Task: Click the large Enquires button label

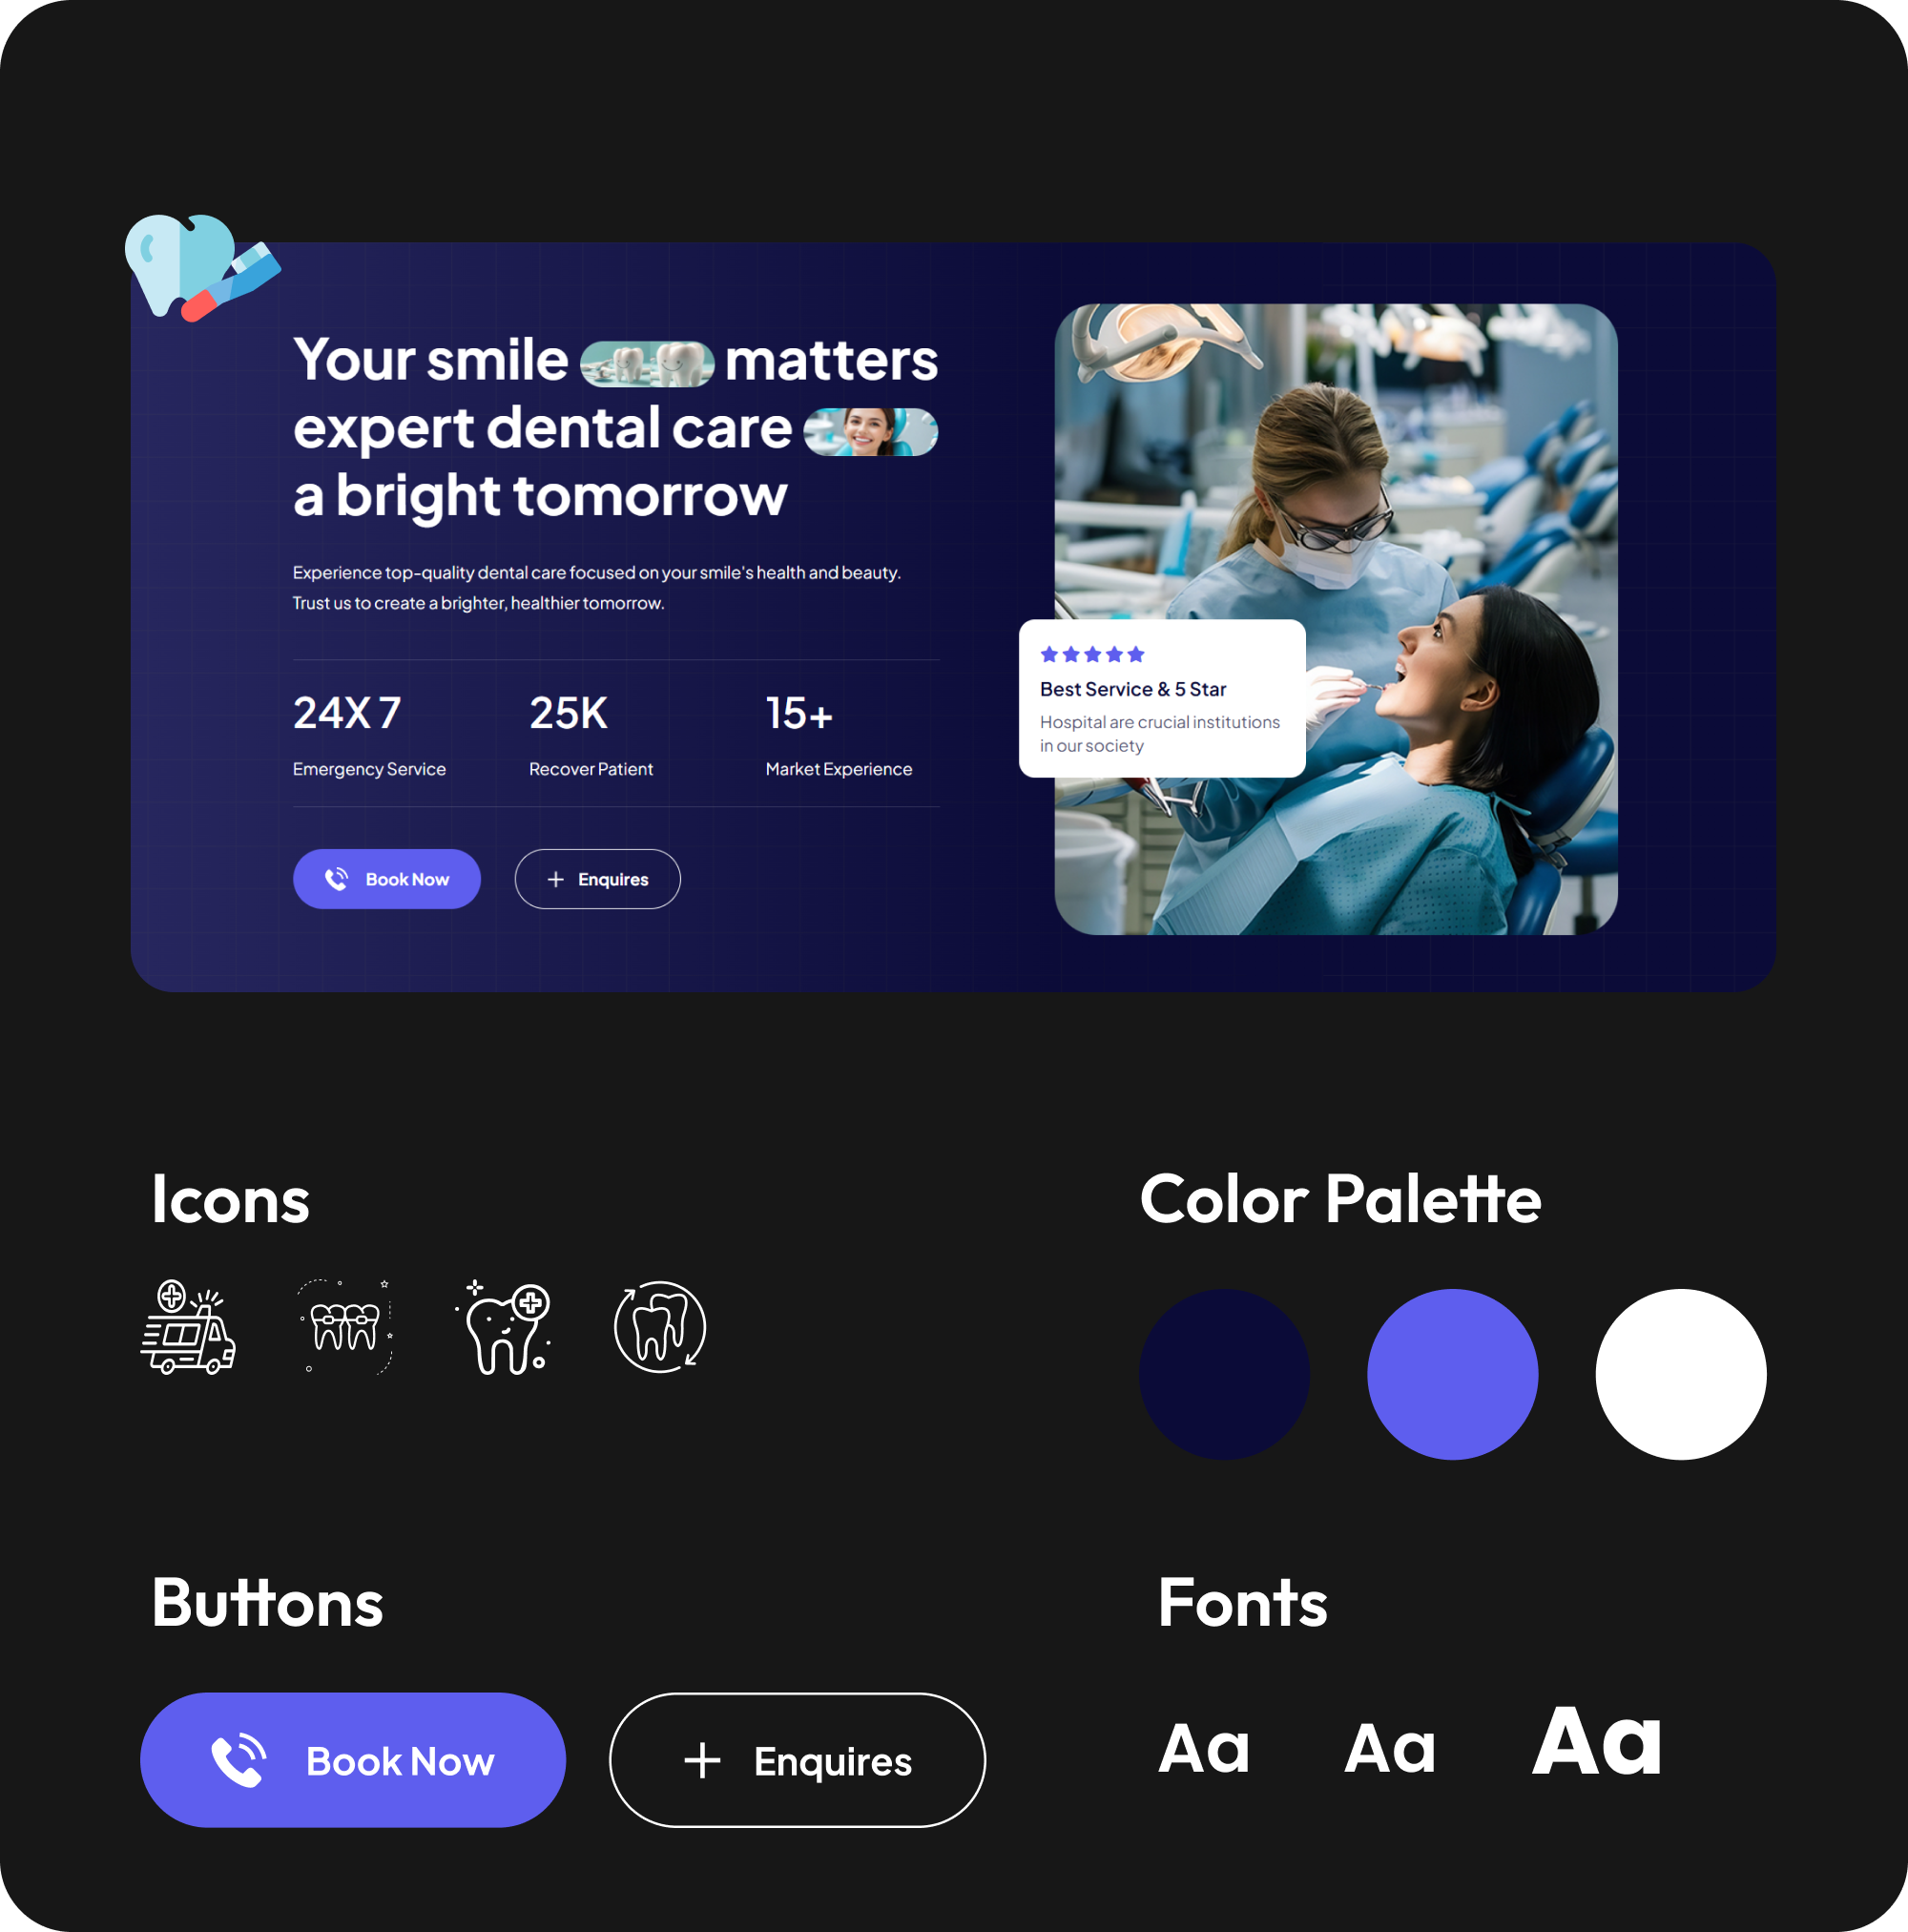Action: click(x=833, y=1762)
